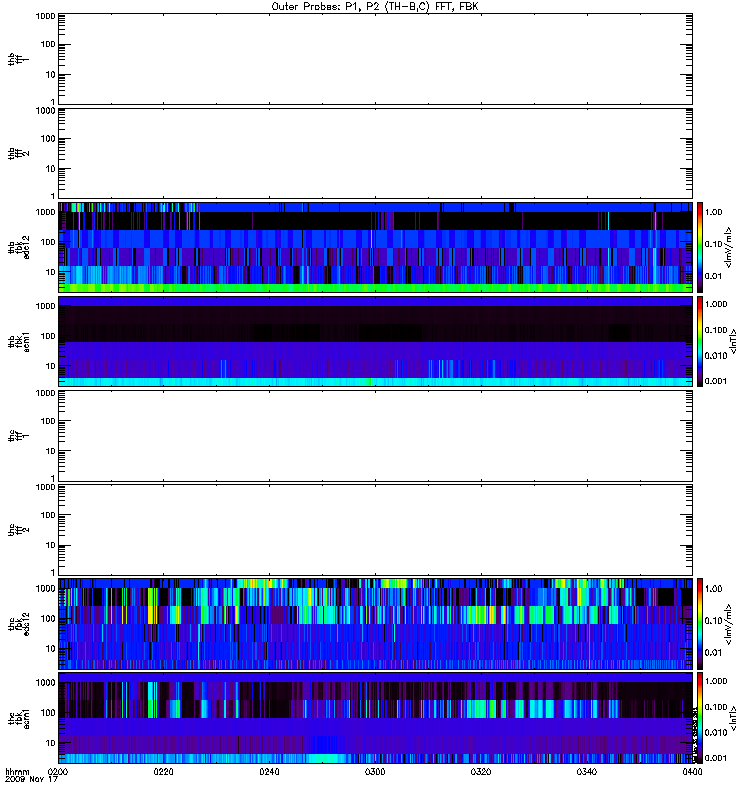The width and height of the screenshot is (750, 800).
Task: Select the thb fbk scm1 color bar
Action: pyautogui.click(x=700, y=341)
